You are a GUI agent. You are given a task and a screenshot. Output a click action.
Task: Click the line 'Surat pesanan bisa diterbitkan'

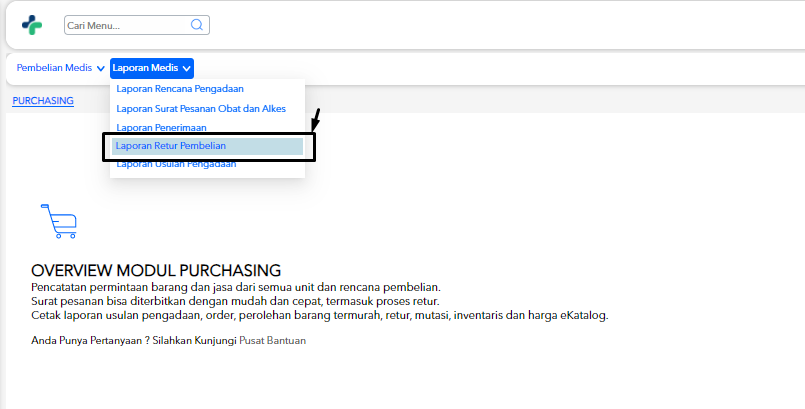pyautogui.click(x=235, y=301)
